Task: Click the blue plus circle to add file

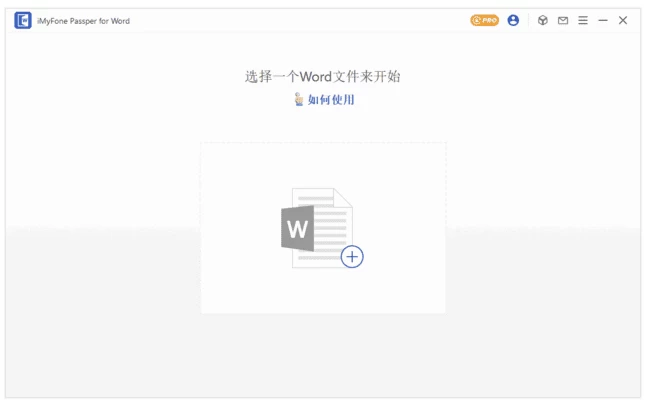Action: [x=352, y=257]
